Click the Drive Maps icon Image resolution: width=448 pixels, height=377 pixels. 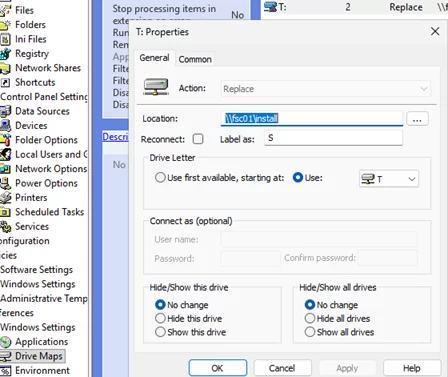coord(5,356)
